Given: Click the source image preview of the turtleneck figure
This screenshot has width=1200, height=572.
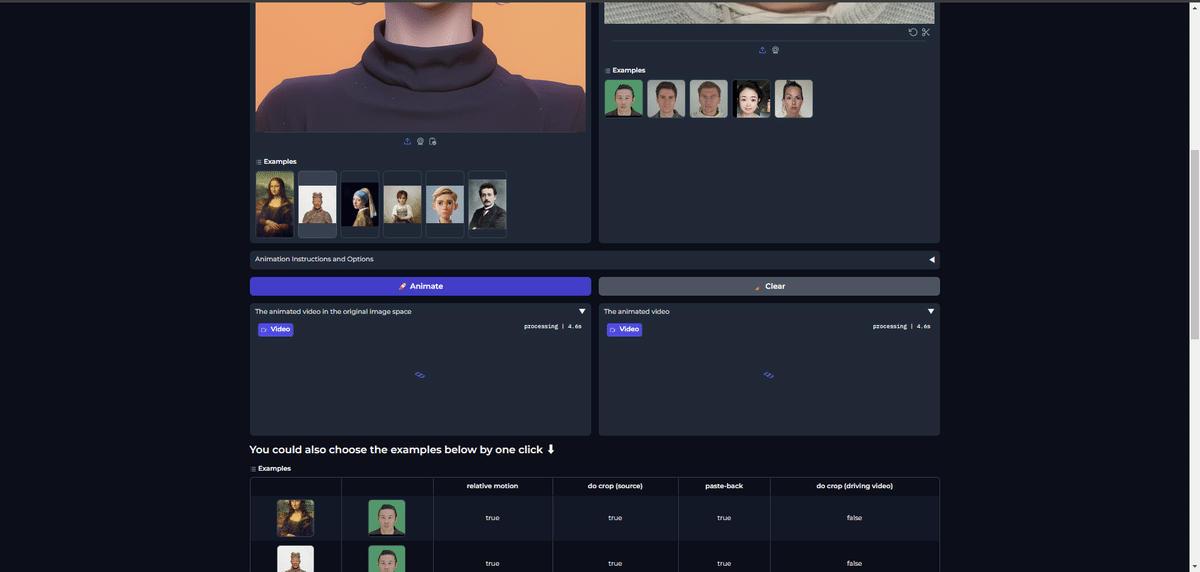Looking at the screenshot, I should [x=420, y=66].
